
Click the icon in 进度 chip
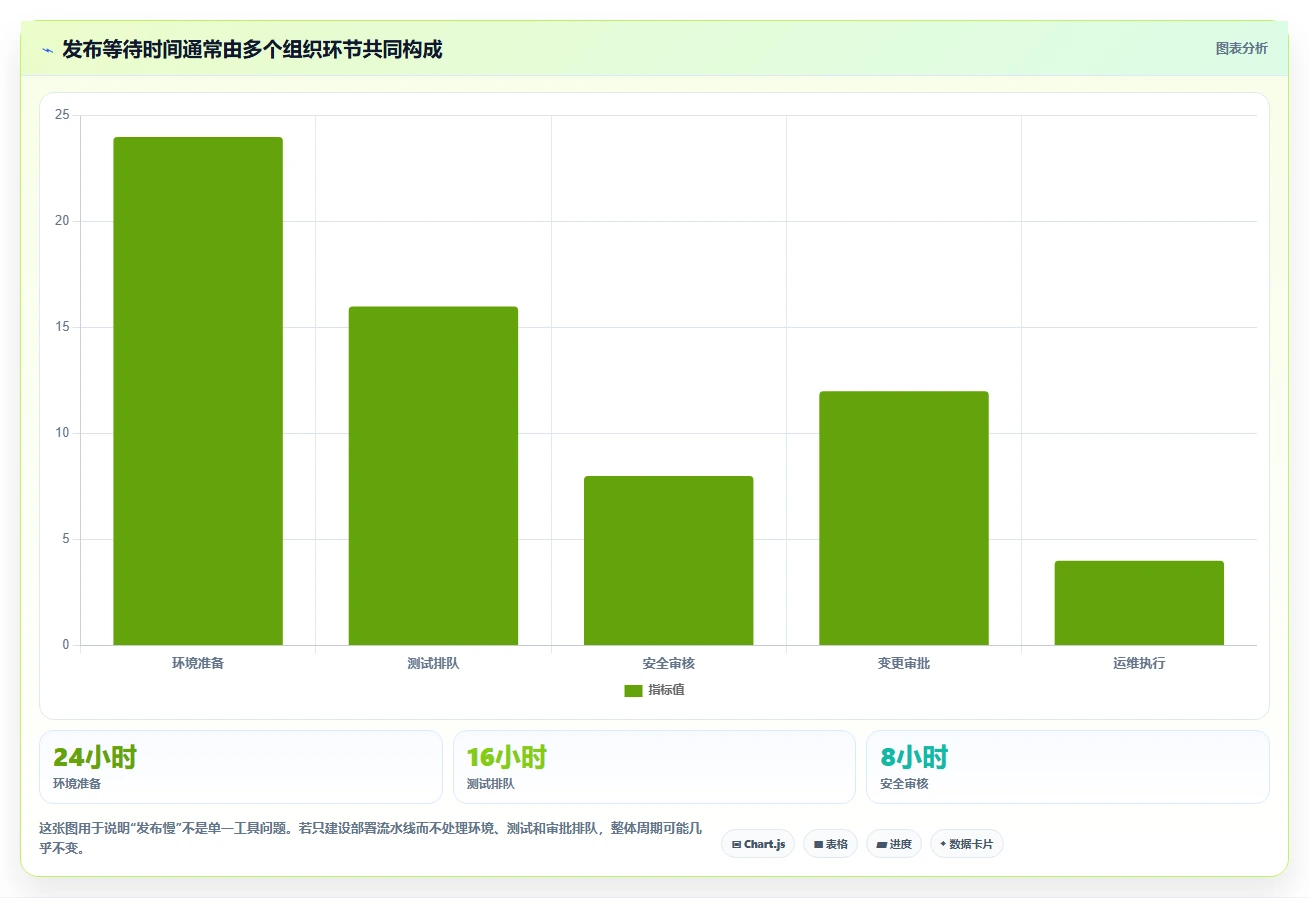point(882,845)
